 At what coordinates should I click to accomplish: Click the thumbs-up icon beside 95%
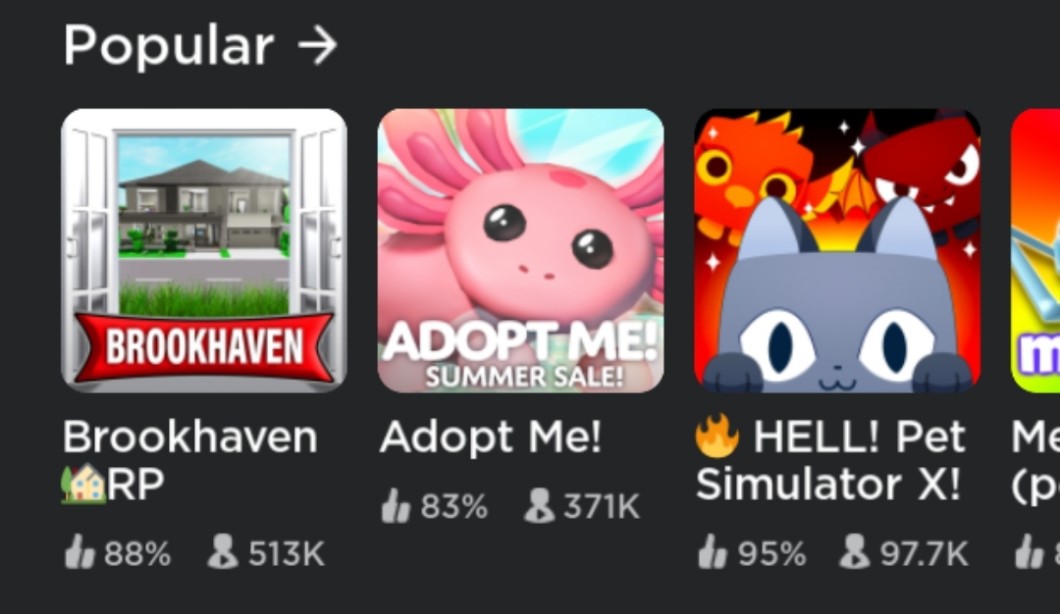[x=712, y=552]
